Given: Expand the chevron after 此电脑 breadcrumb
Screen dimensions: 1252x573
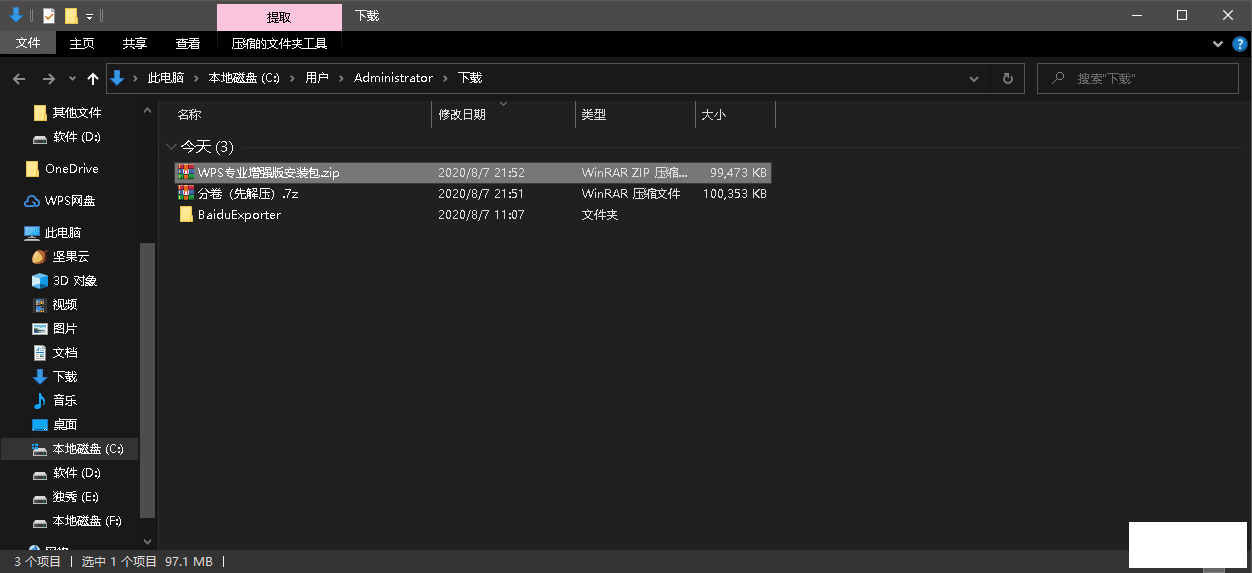Looking at the screenshot, I should 197,78.
